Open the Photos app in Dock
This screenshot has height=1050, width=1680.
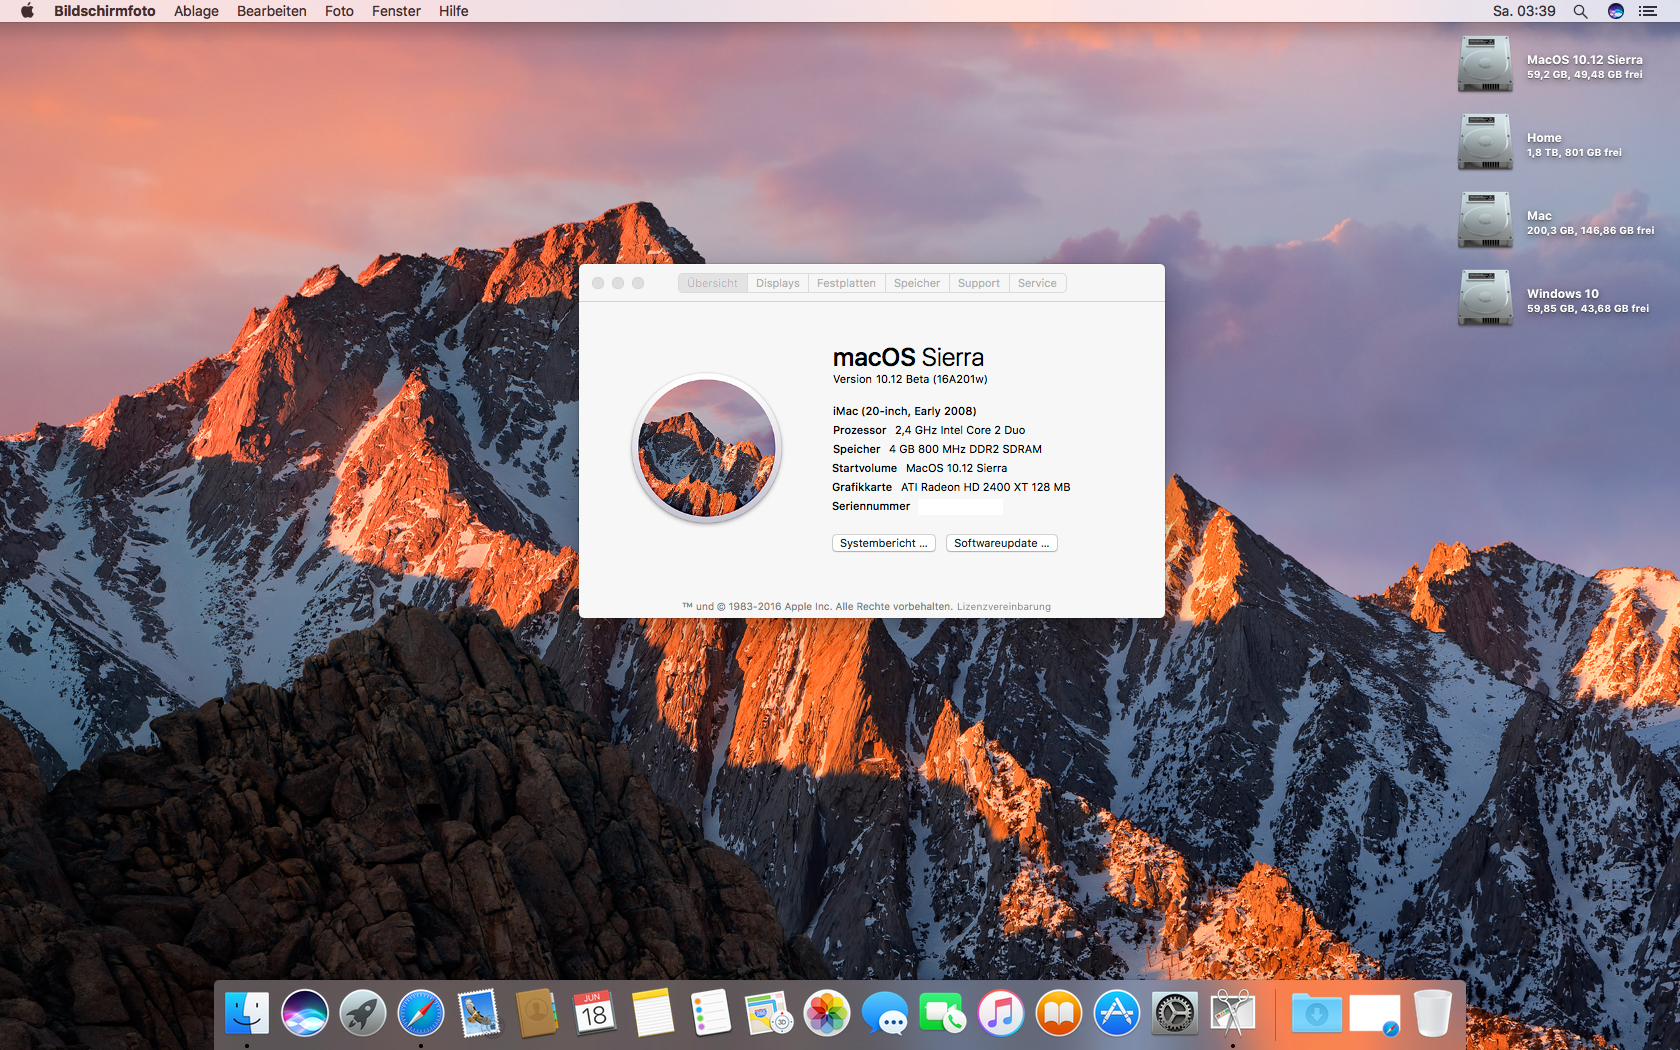coord(827,1013)
